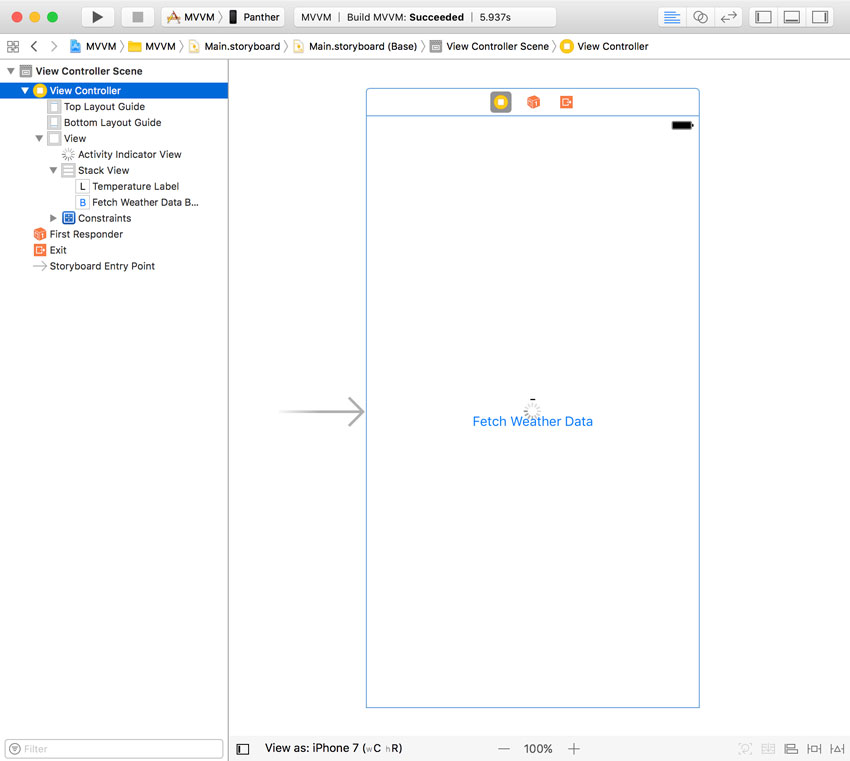850x761 pixels.
Task: Click the temperature dash label on canvas
Action: tap(532, 399)
